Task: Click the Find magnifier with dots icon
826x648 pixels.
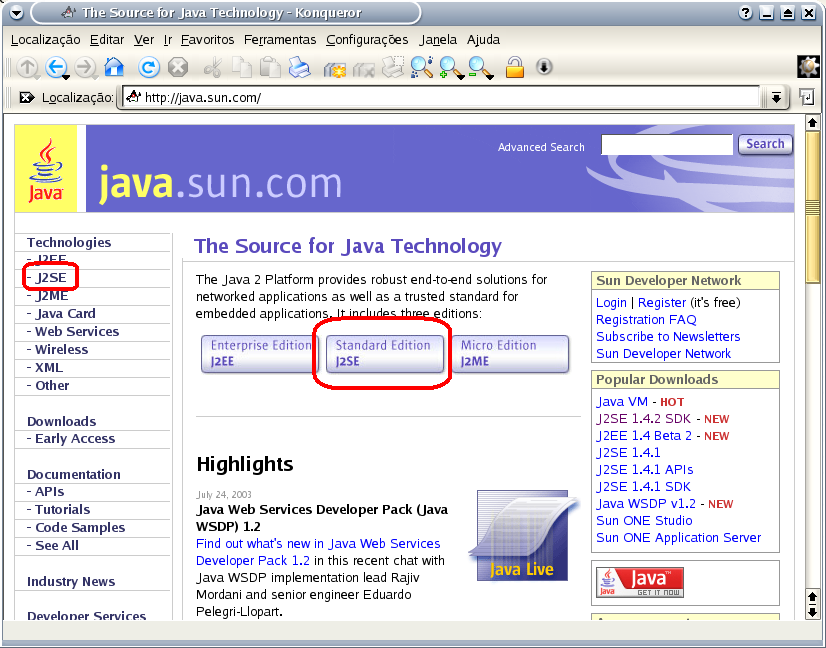Action: 422,67
